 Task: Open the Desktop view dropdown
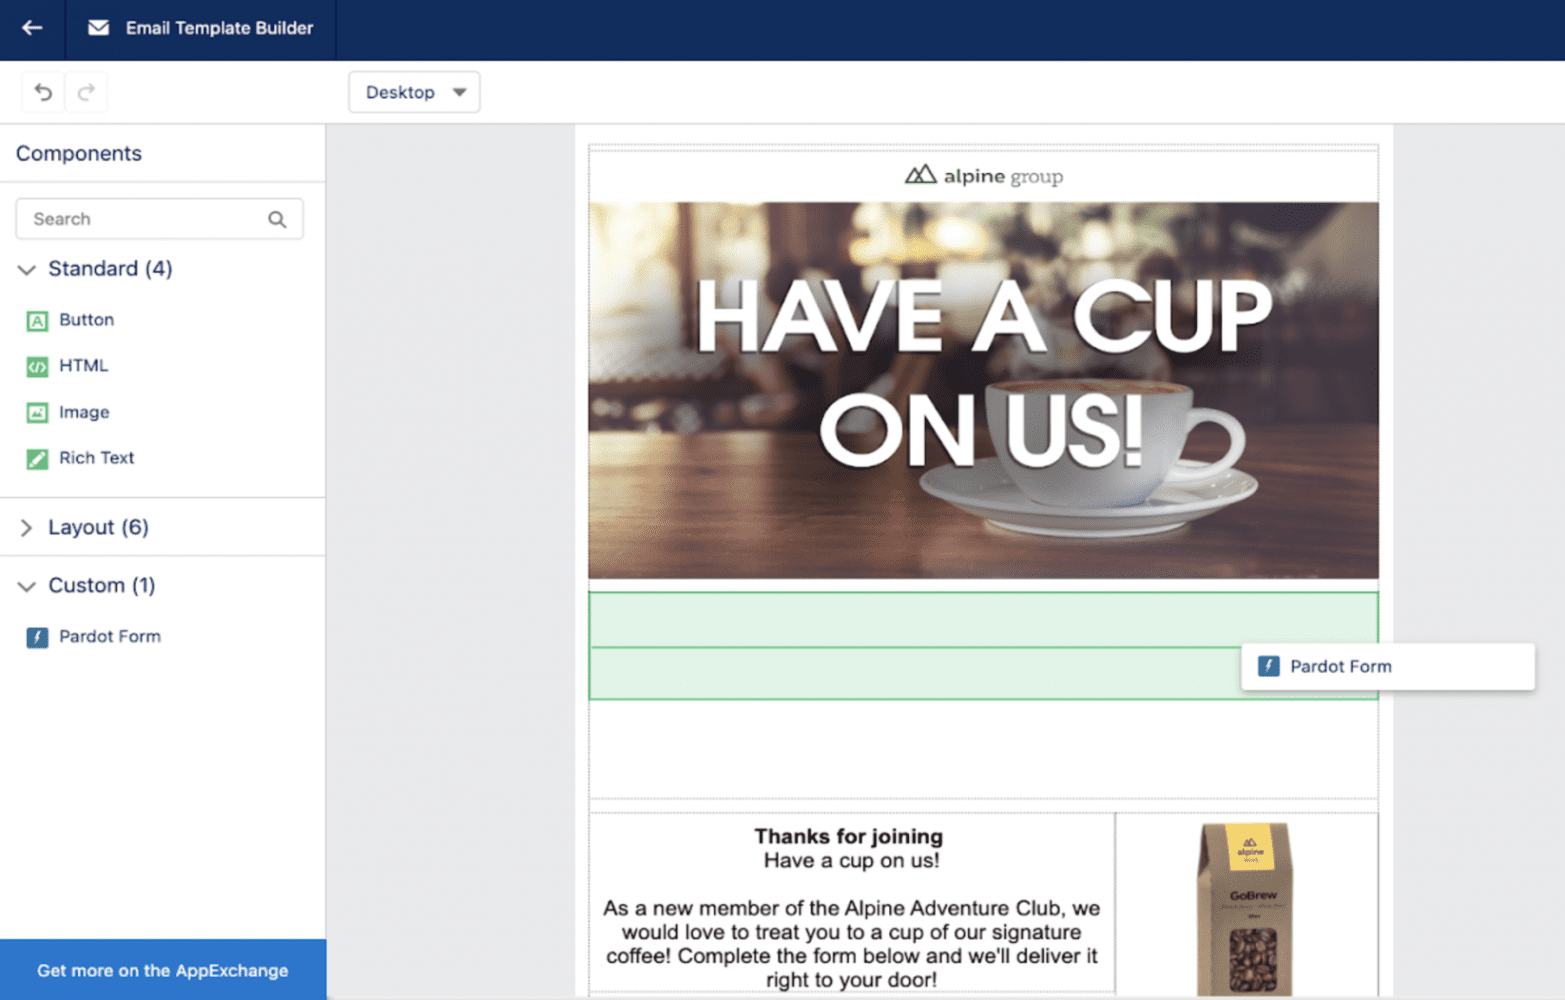[414, 92]
